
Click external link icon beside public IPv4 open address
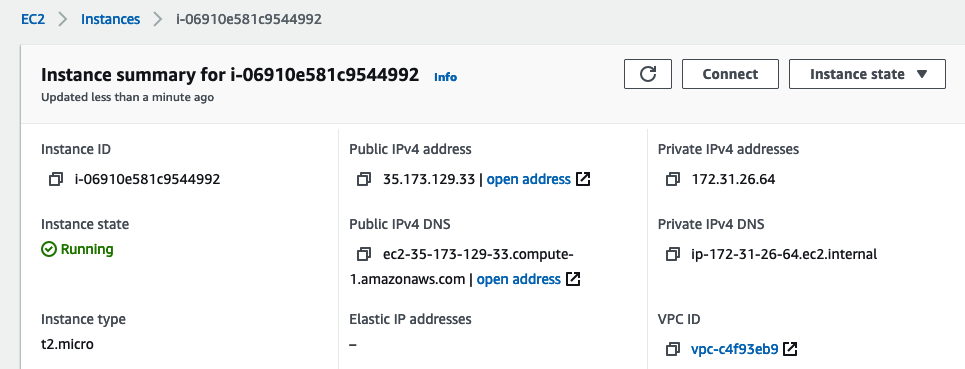coord(582,180)
